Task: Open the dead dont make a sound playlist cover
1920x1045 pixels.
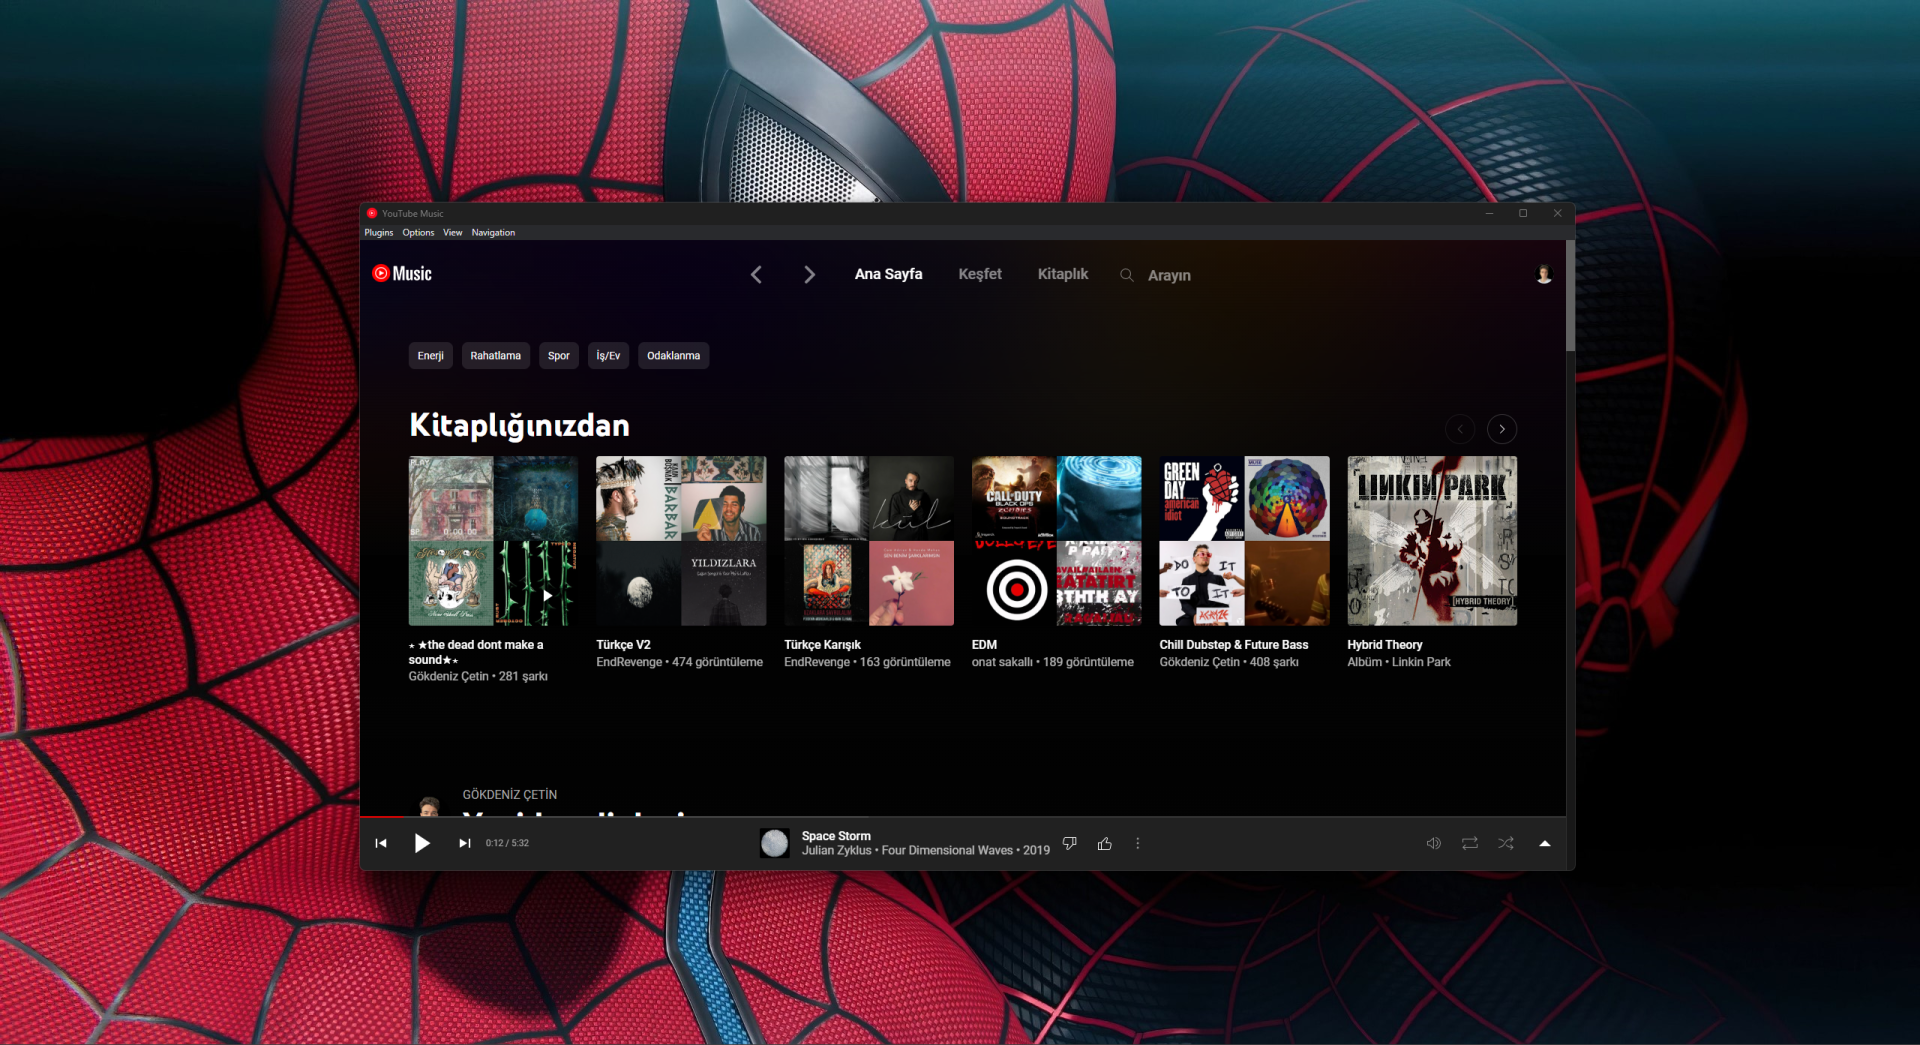Action: pos(494,541)
